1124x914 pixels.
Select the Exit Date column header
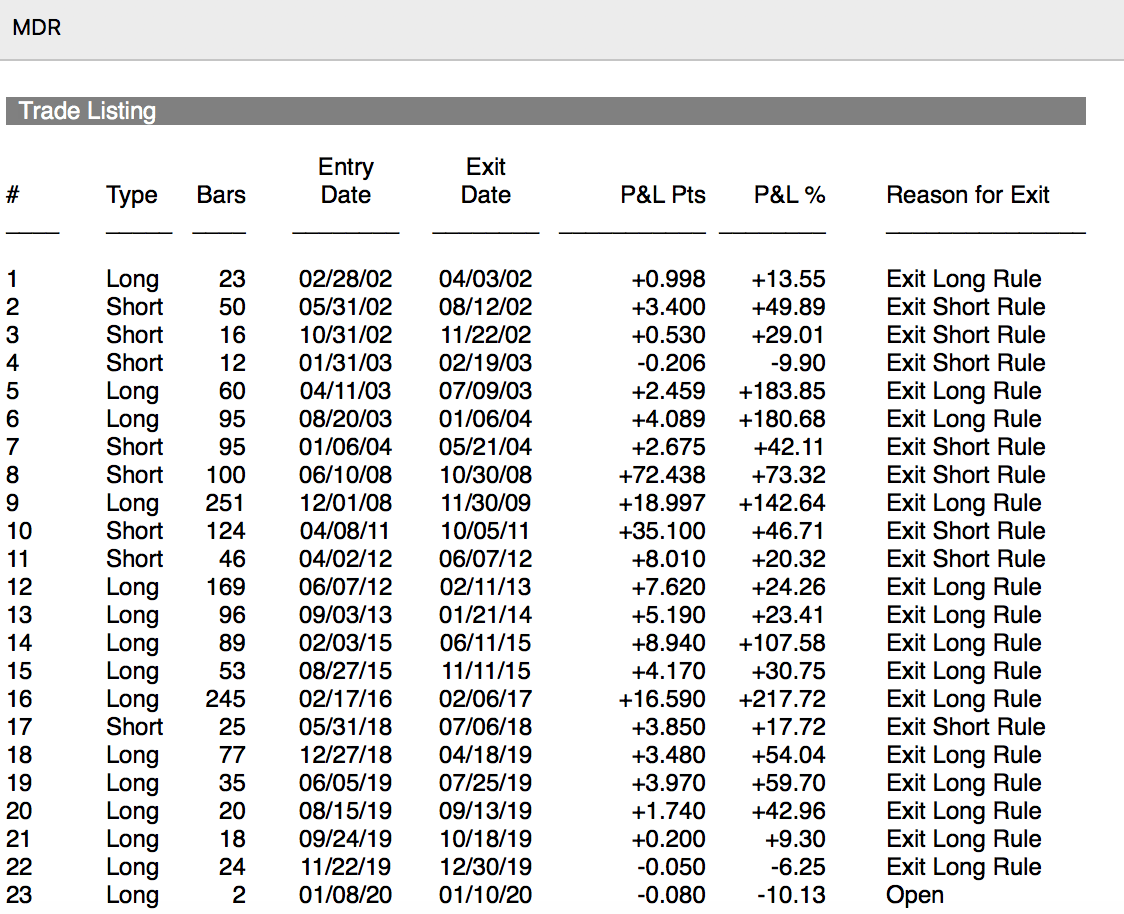point(486,181)
